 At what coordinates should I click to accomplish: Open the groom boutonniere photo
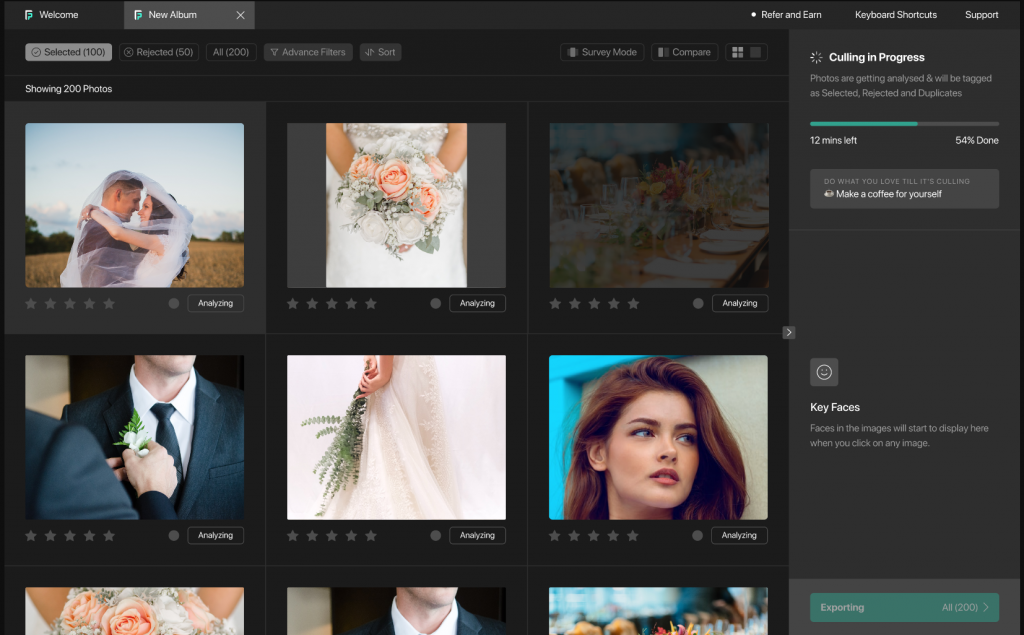pyautogui.click(x=135, y=437)
